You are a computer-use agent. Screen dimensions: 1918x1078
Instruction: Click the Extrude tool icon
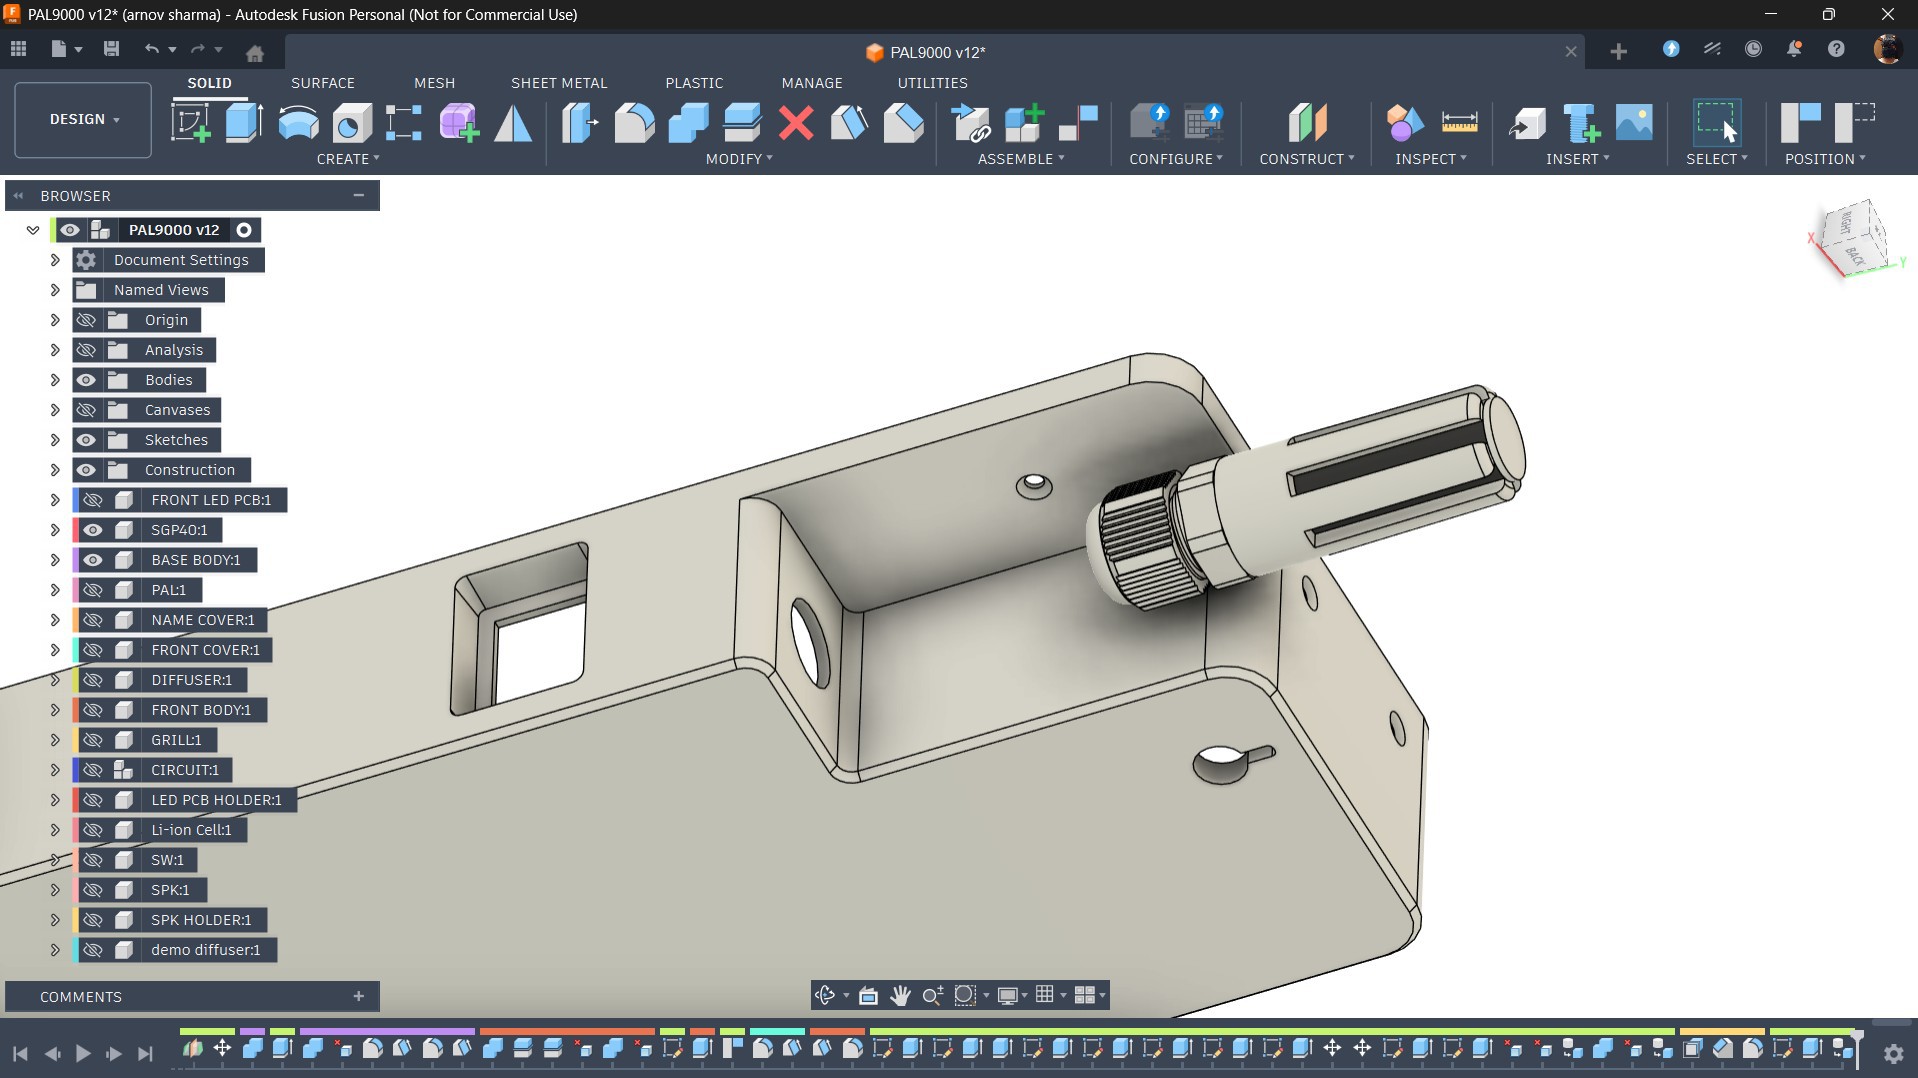(x=244, y=123)
